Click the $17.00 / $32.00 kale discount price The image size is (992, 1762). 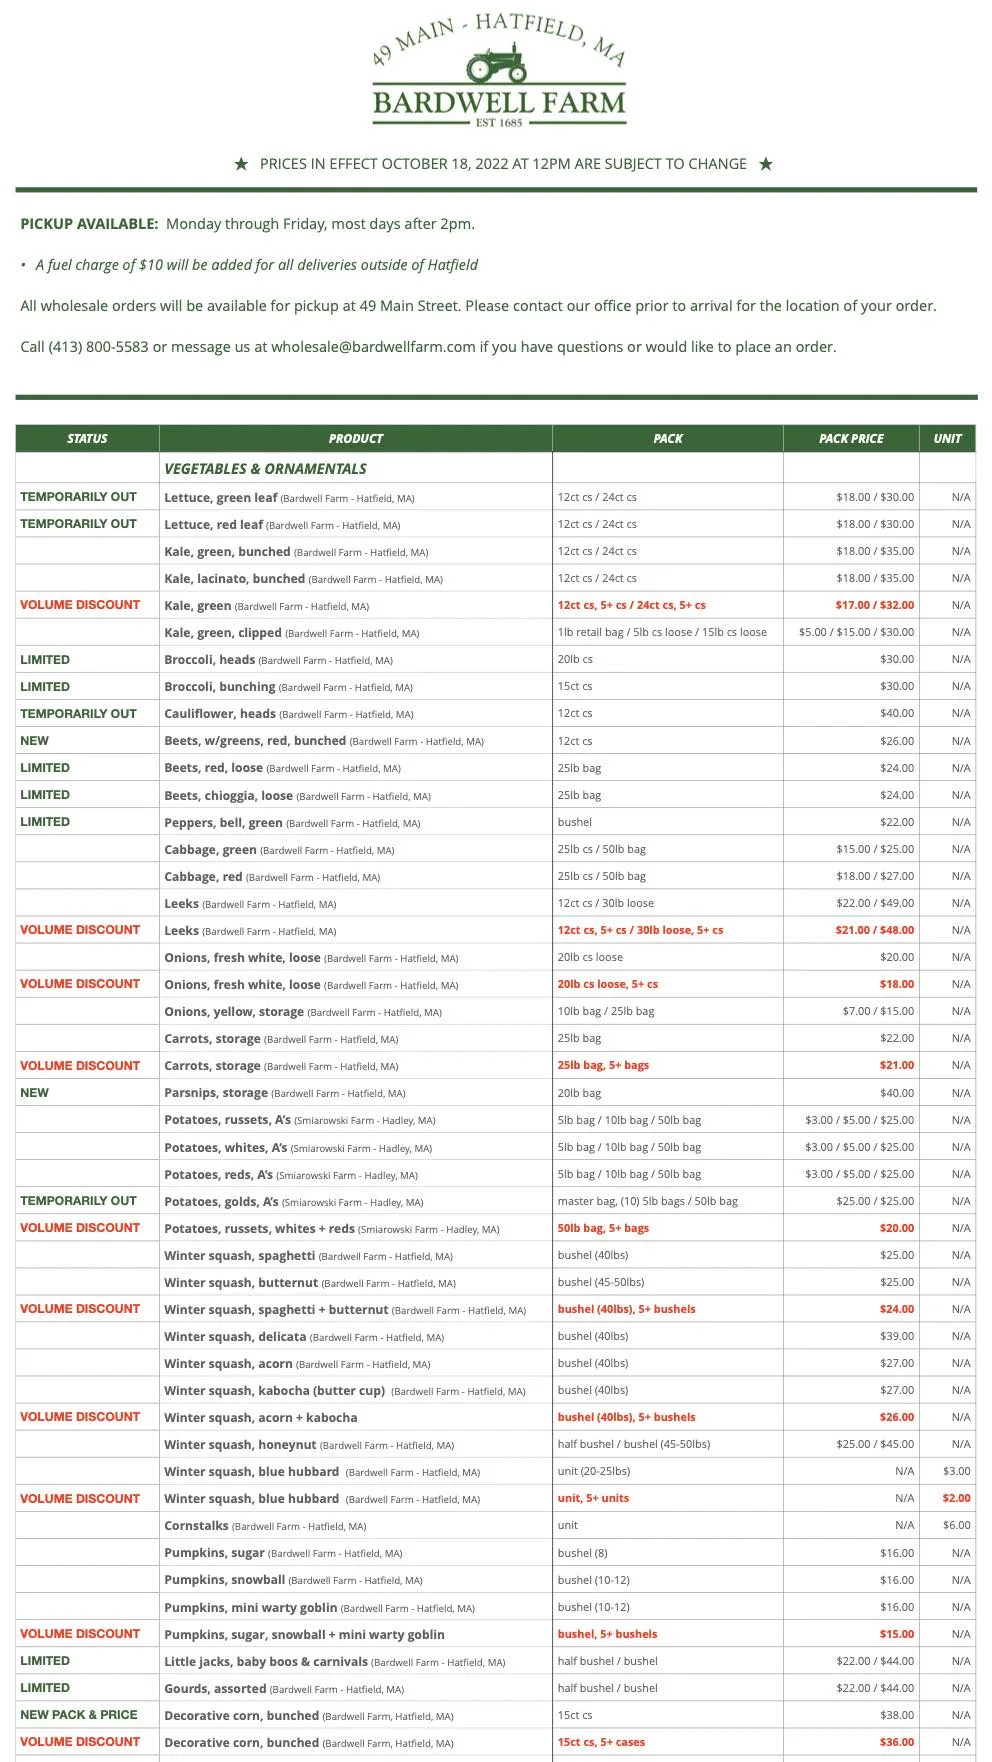[x=874, y=605]
